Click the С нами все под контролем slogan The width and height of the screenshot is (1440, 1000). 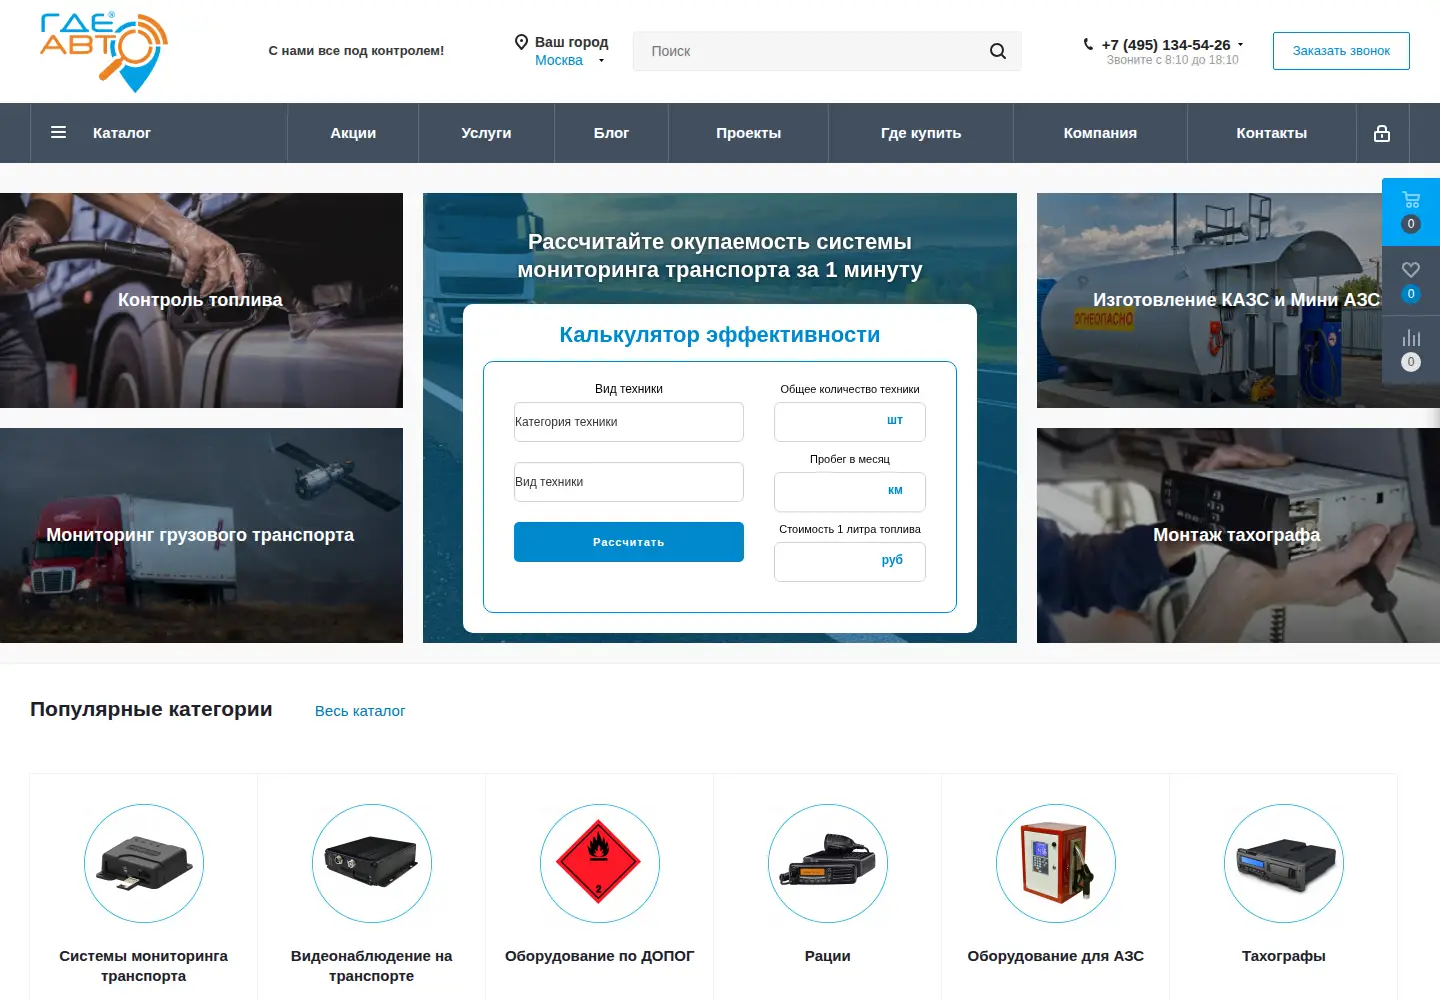coord(356,51)
